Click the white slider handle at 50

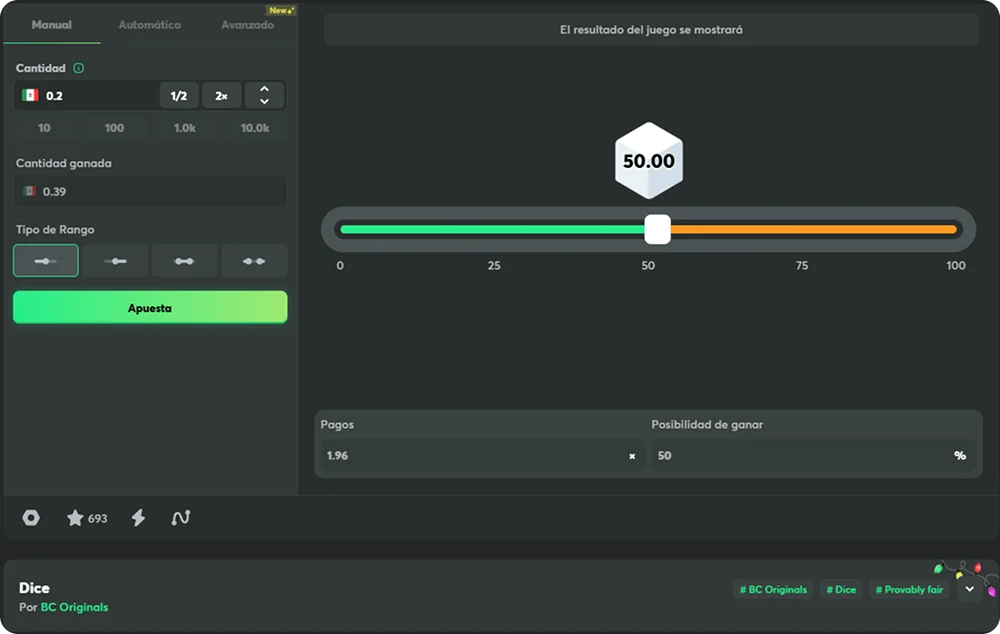click(658, 230)
